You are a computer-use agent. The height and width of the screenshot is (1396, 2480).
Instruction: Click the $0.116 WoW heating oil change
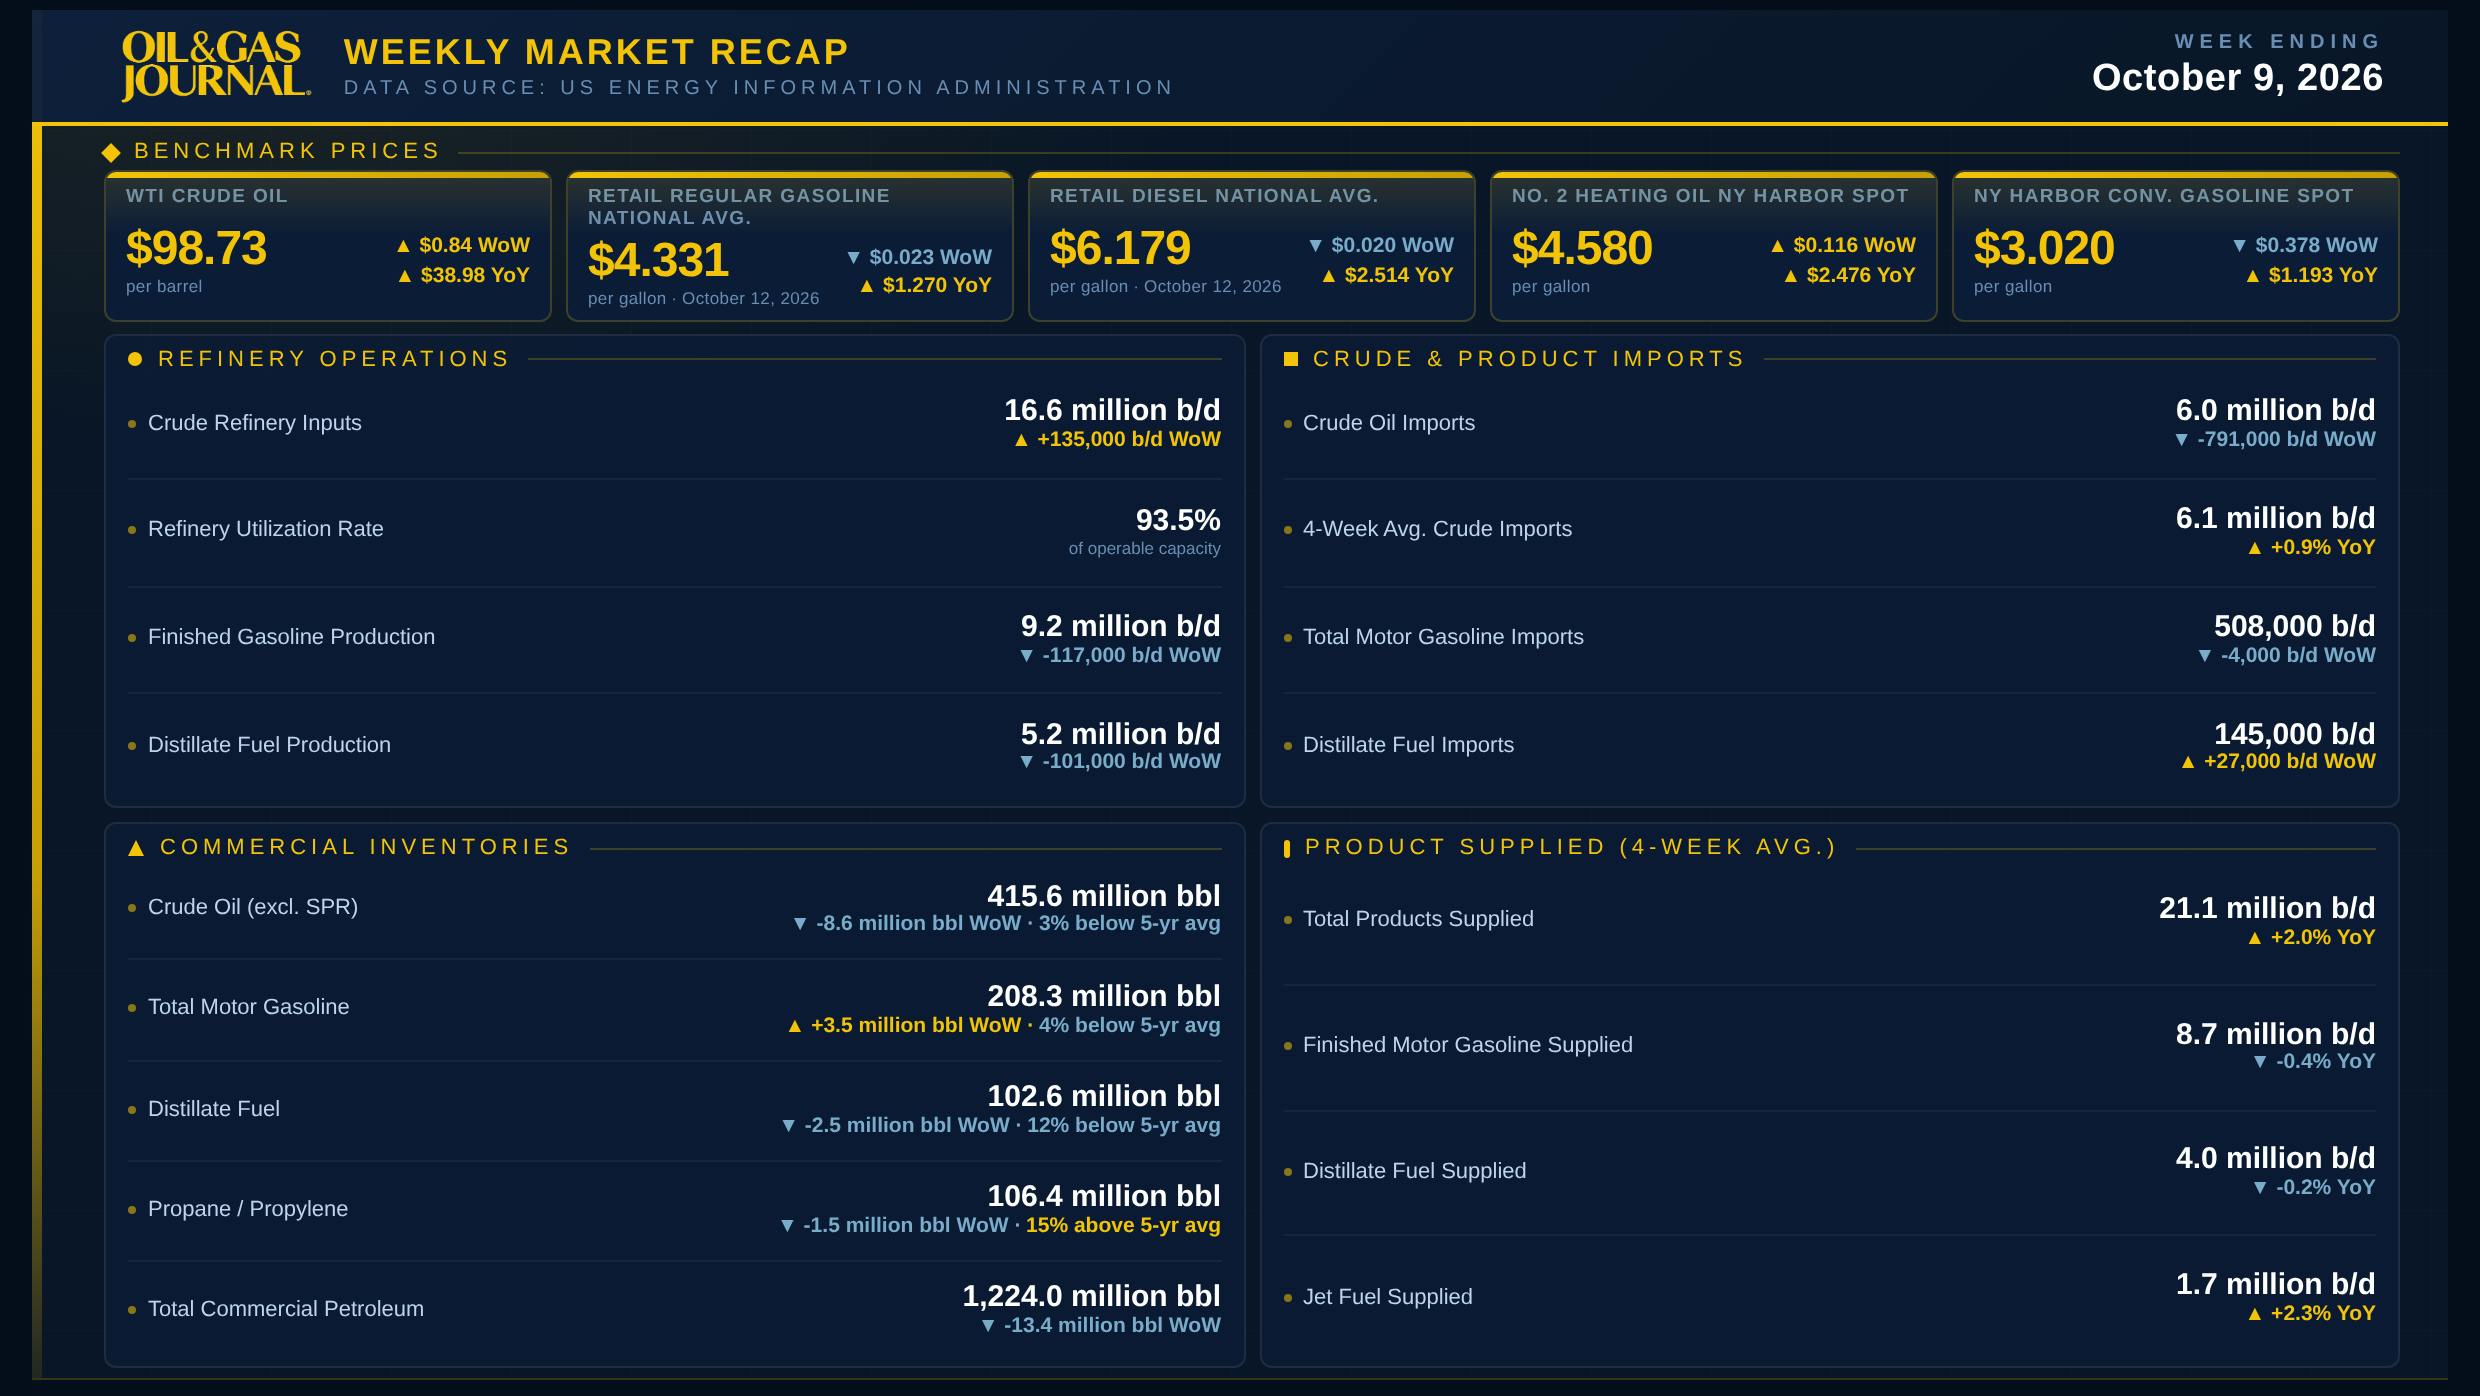point(1843,245)
